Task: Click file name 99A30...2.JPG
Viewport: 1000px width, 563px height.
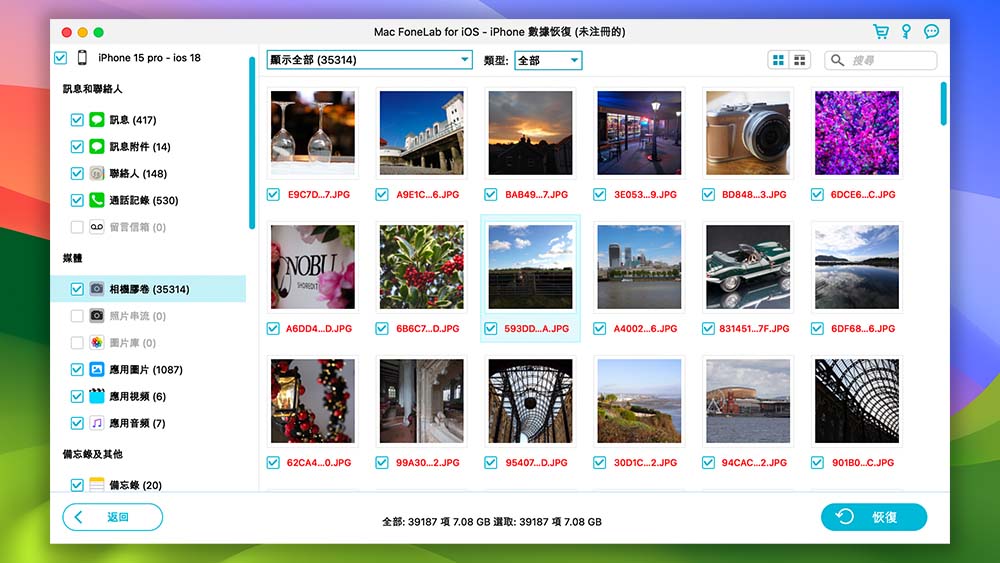Action: tap(428, 462)
